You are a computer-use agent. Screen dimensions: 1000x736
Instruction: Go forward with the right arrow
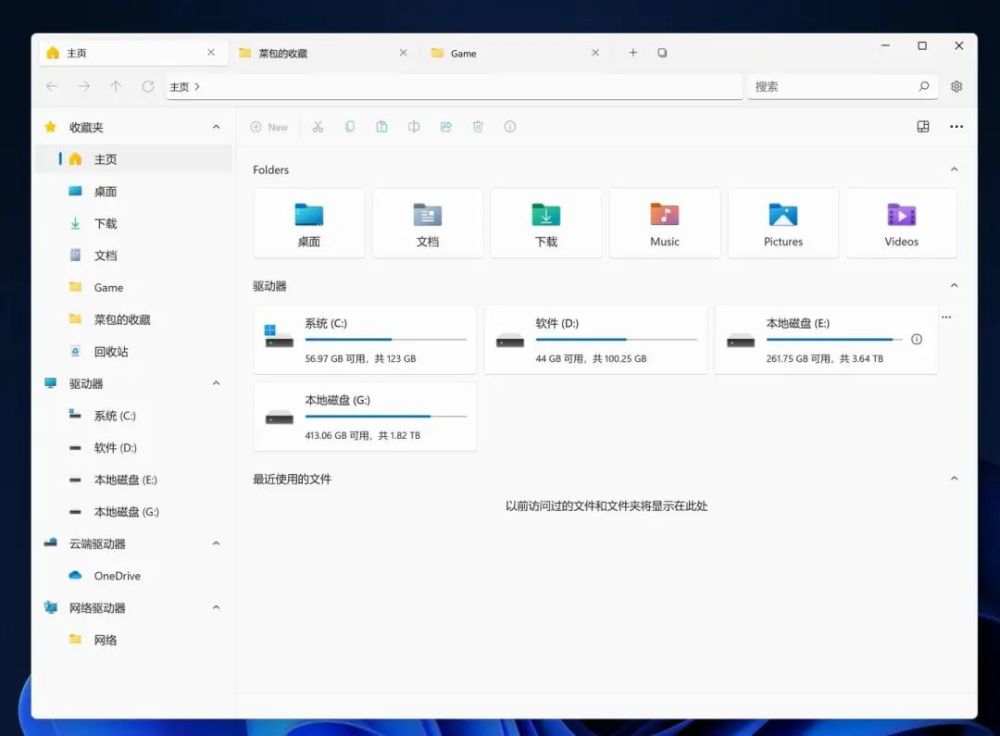point(84,86)
